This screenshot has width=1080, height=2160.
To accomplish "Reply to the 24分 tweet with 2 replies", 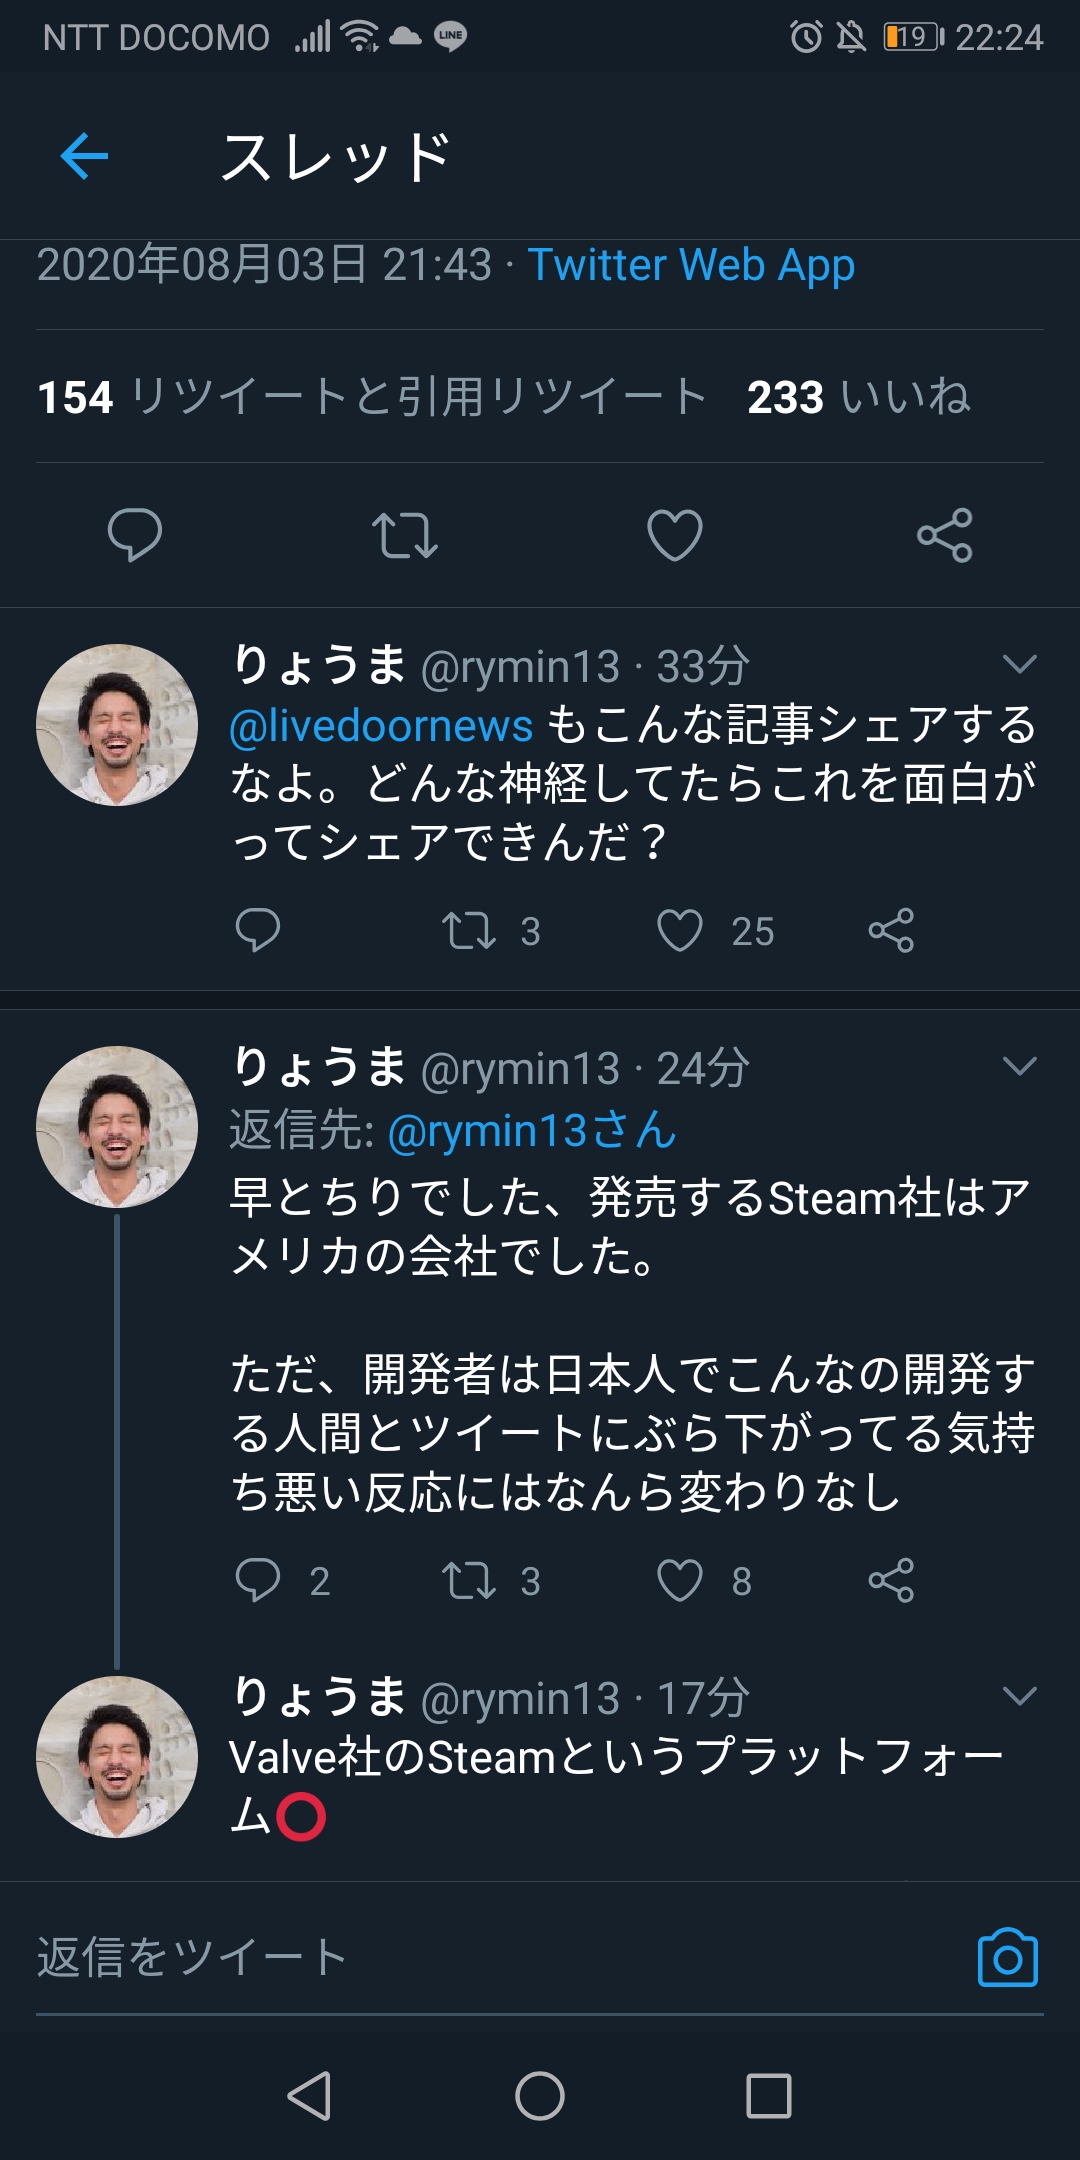I will (258, 1581).
